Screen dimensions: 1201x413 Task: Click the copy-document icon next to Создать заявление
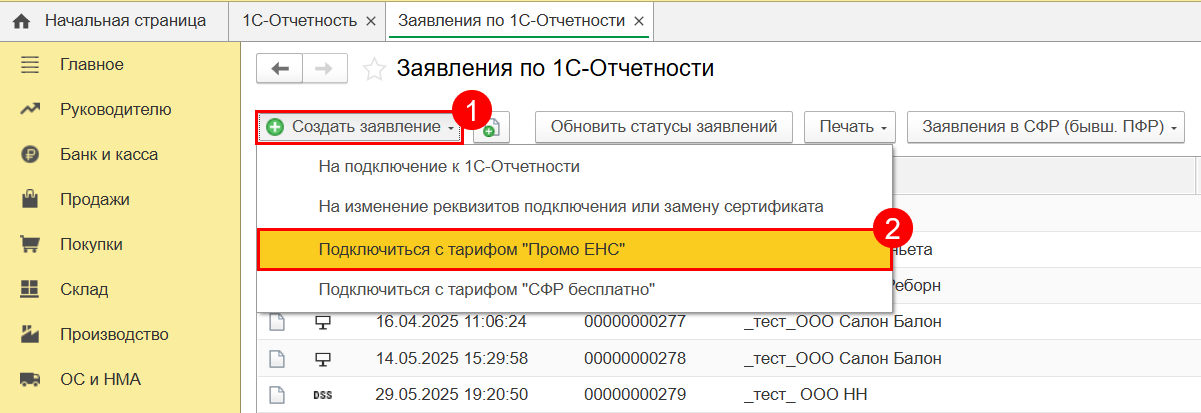point(490,127)
